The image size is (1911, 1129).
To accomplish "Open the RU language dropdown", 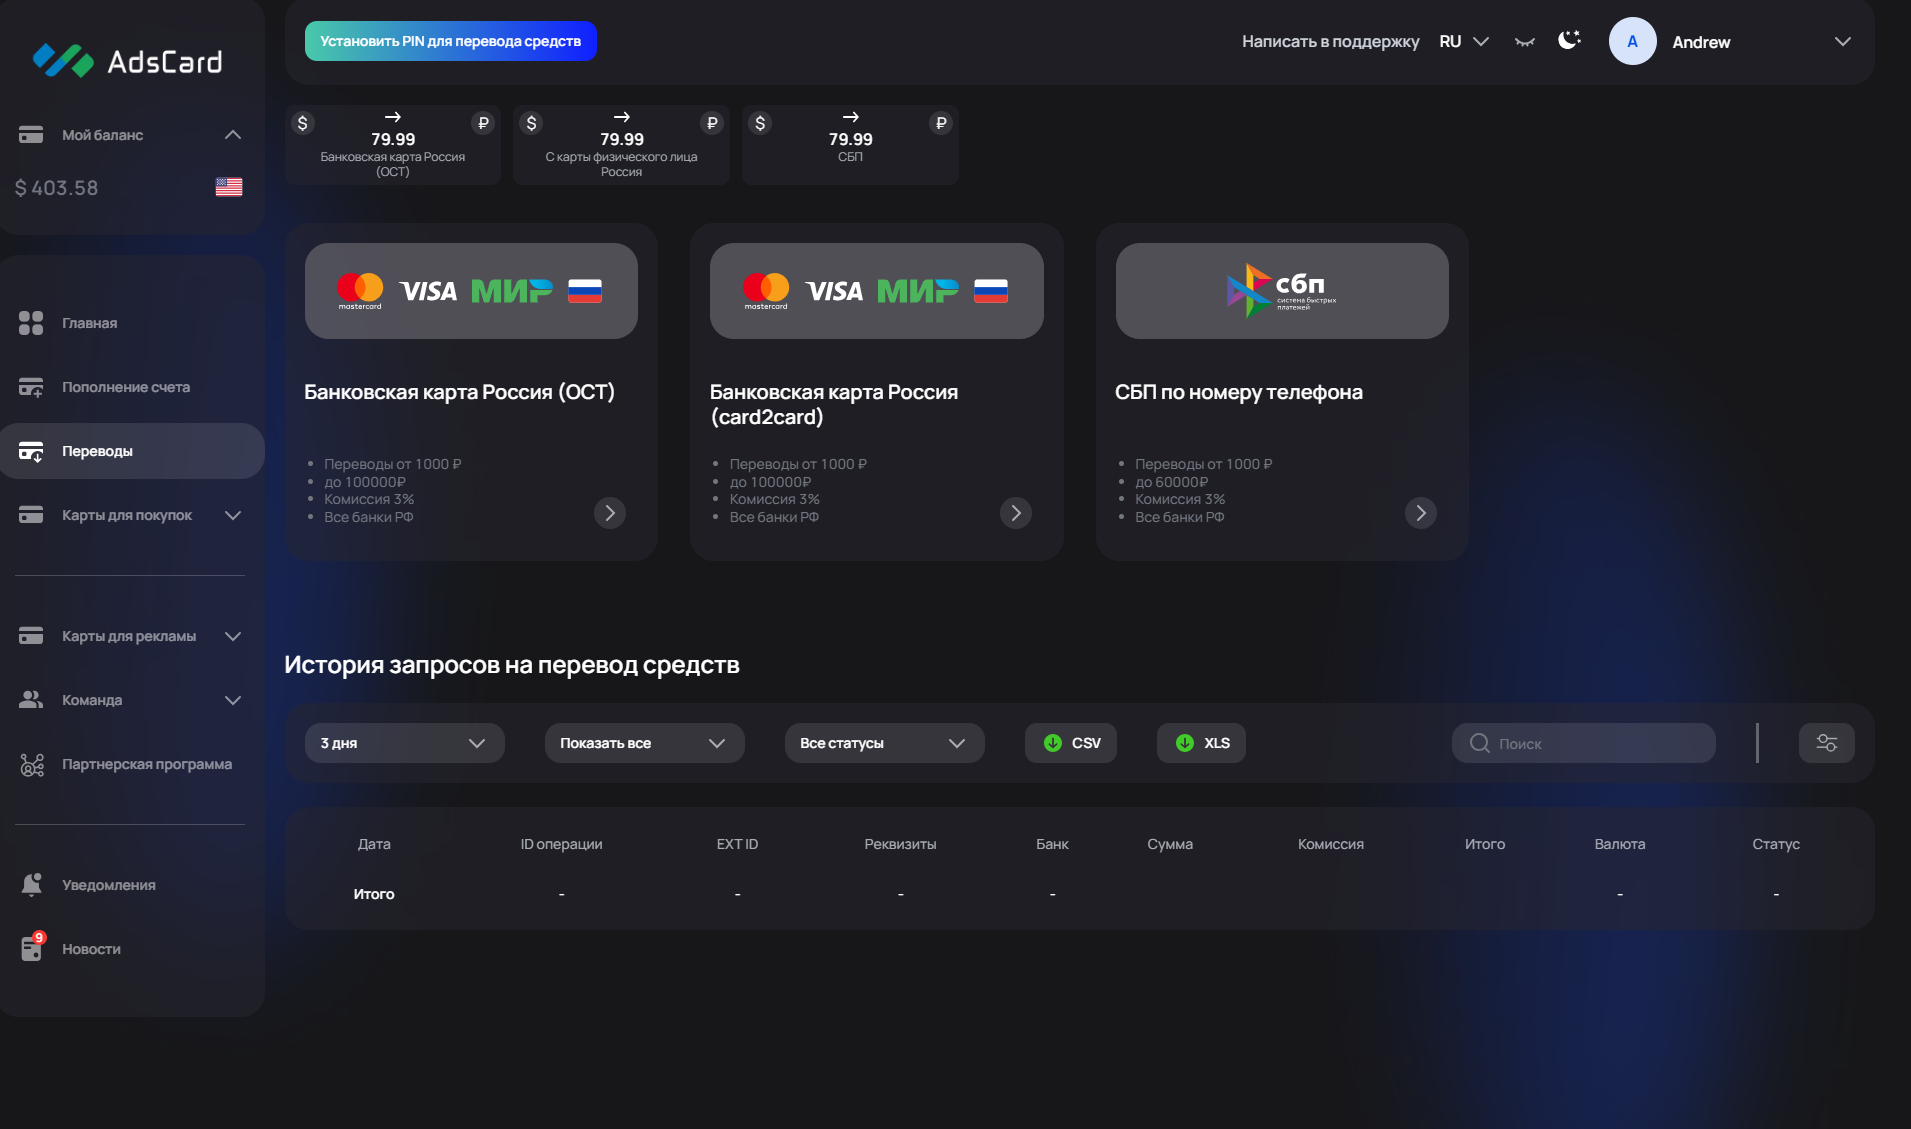I will pos(1464,41).
